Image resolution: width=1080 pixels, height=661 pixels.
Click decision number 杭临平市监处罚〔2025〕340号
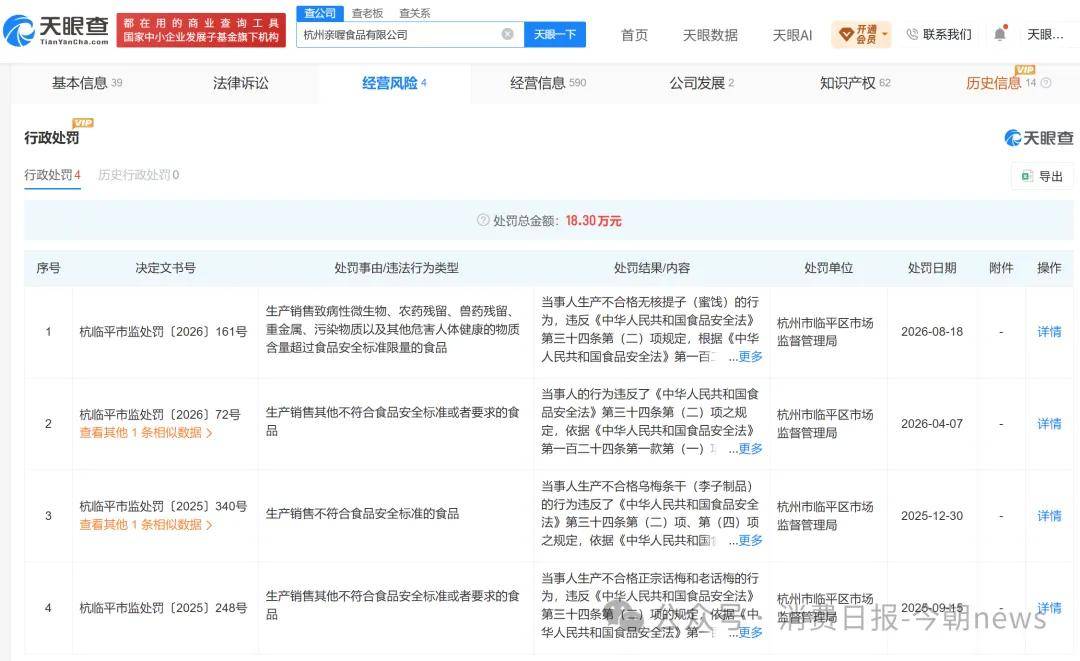(x=163, y=506)
